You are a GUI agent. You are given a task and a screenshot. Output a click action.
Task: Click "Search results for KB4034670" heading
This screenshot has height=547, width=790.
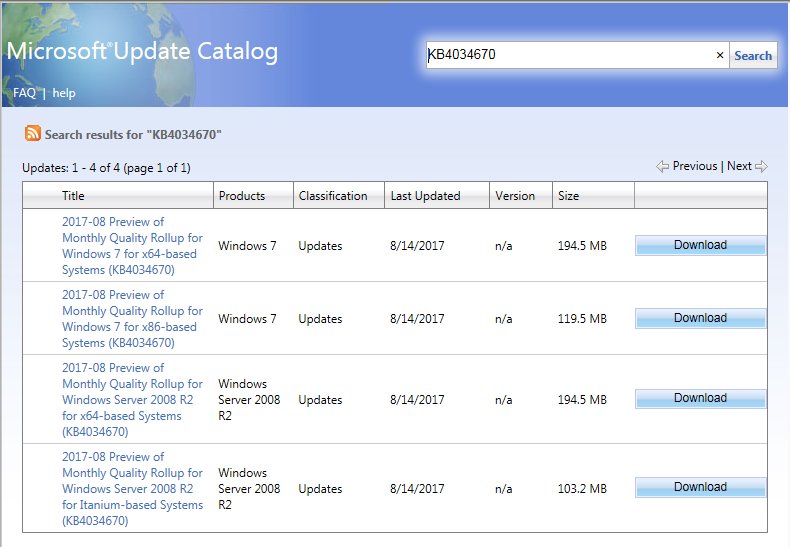133,134
